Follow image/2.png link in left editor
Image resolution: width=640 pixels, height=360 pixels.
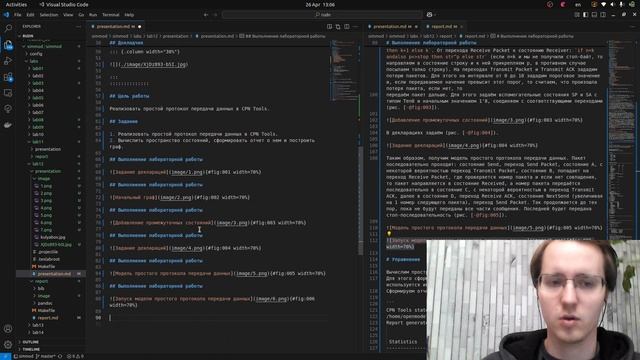coord(176,198)
